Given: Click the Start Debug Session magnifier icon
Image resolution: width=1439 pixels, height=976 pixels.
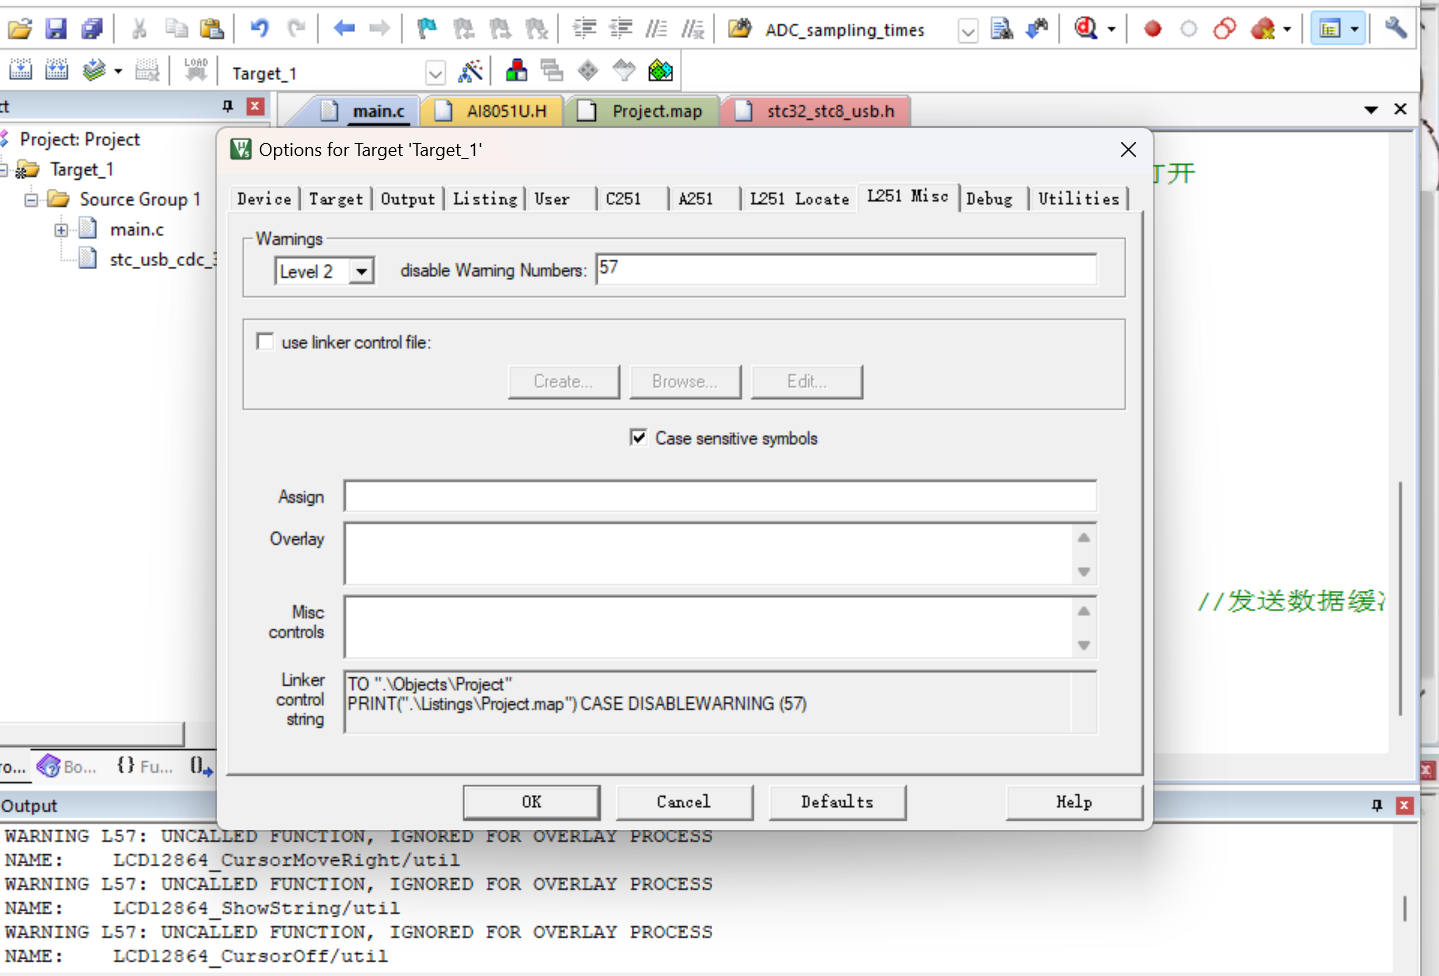Looking at the screenshot, I should pyautogui.click(x=1086, y=29).
